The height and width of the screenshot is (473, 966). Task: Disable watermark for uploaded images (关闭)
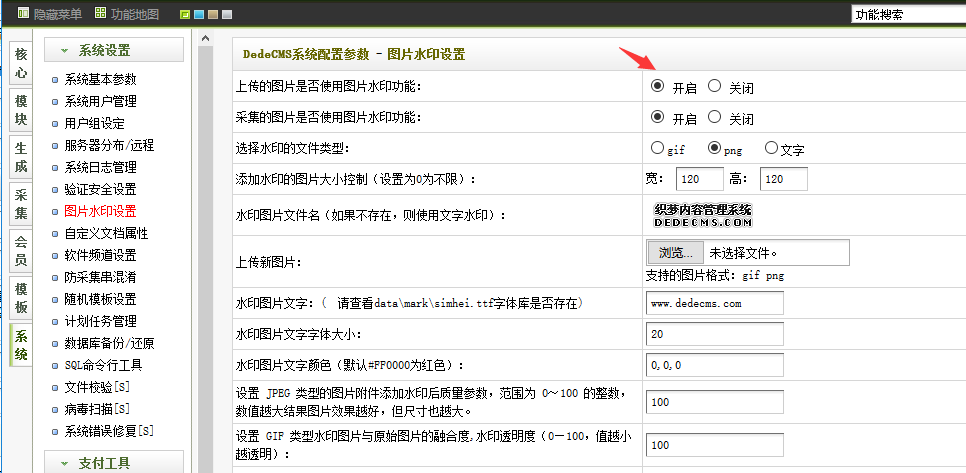pyautogui.click(x=714, y=86)
